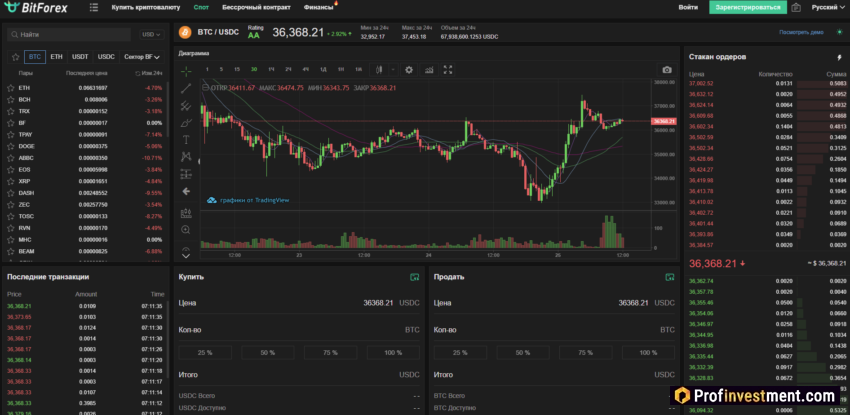Open the candlestick chart type button
Image resolution: width=850 pixels, height=415 pixels.
[x=379, y=69]
